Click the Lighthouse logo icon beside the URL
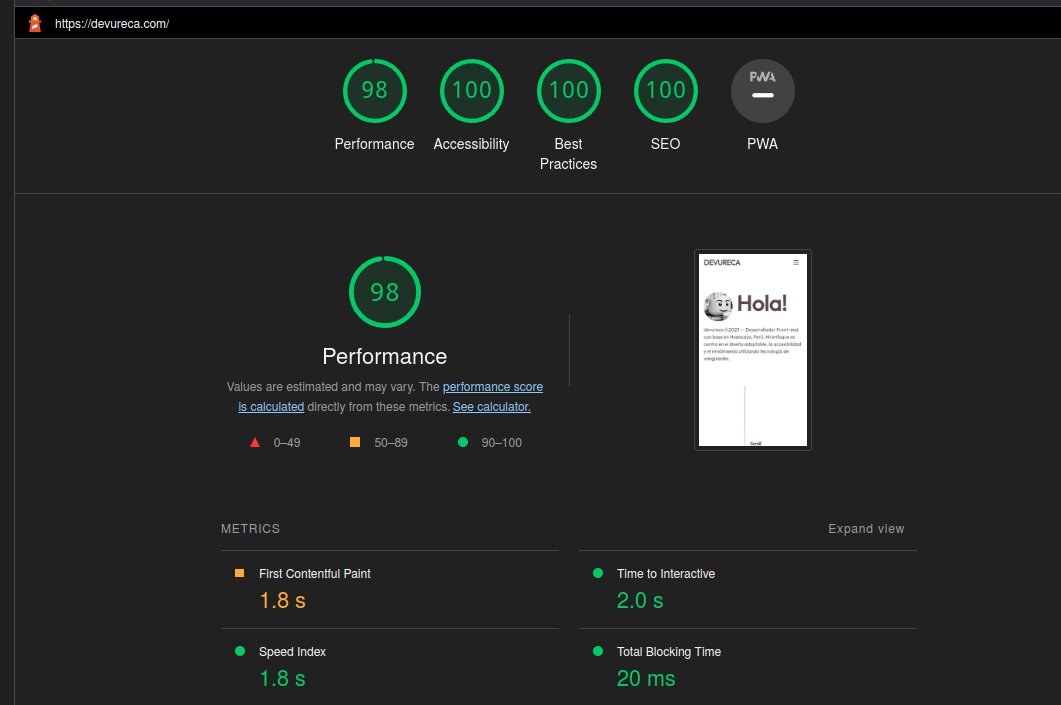Viewport: 1061px width, 705px height. tap(35, 23)
